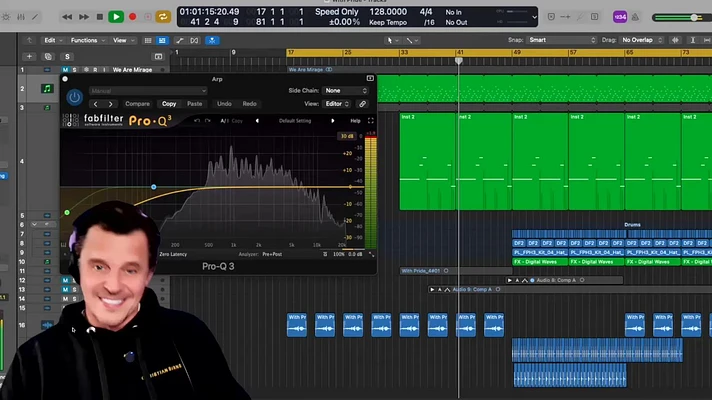Click the green Play button
The width and height of the screenshot is (712, 400).
tap(116, 17)
